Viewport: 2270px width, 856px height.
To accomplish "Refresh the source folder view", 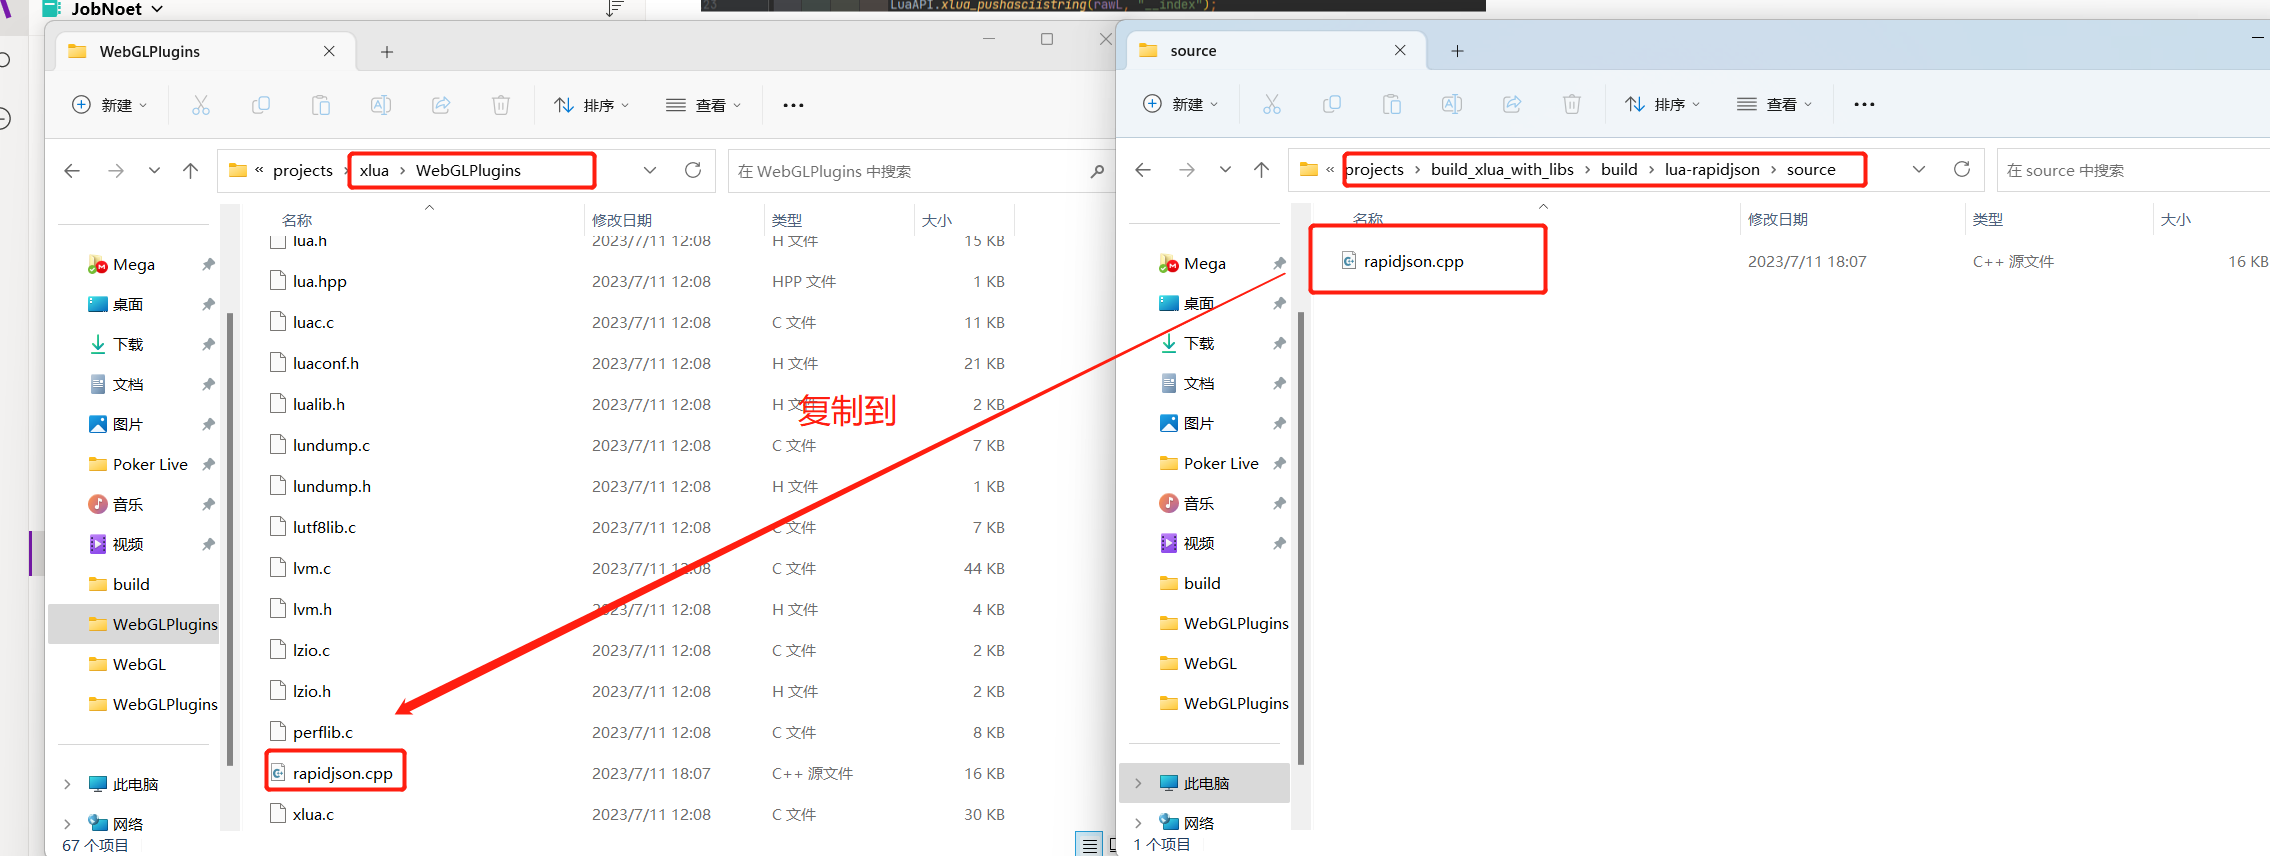I will pos(1962,169).
